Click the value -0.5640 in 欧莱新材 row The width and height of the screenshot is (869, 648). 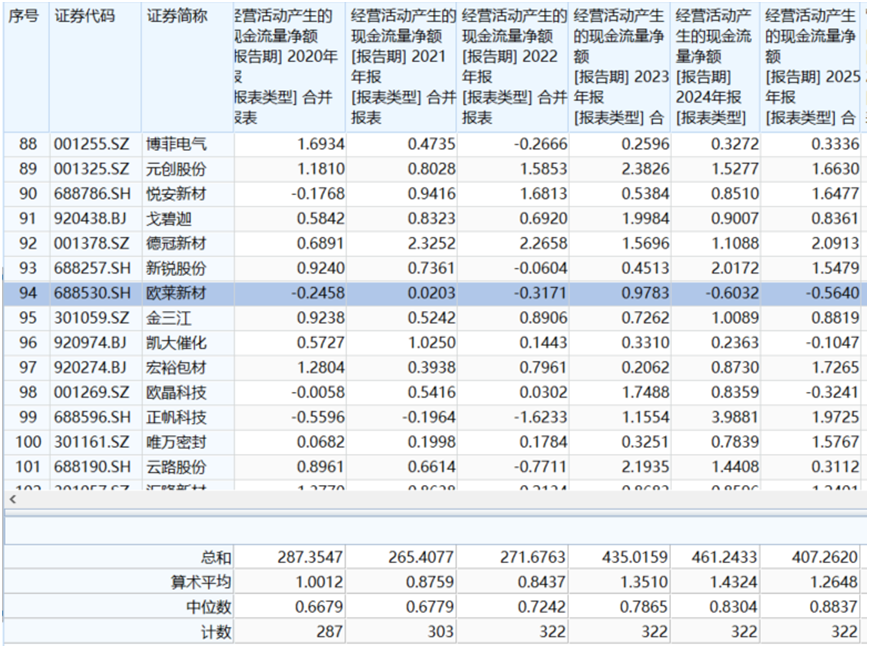pyautogui.click(x=832, y=293)
